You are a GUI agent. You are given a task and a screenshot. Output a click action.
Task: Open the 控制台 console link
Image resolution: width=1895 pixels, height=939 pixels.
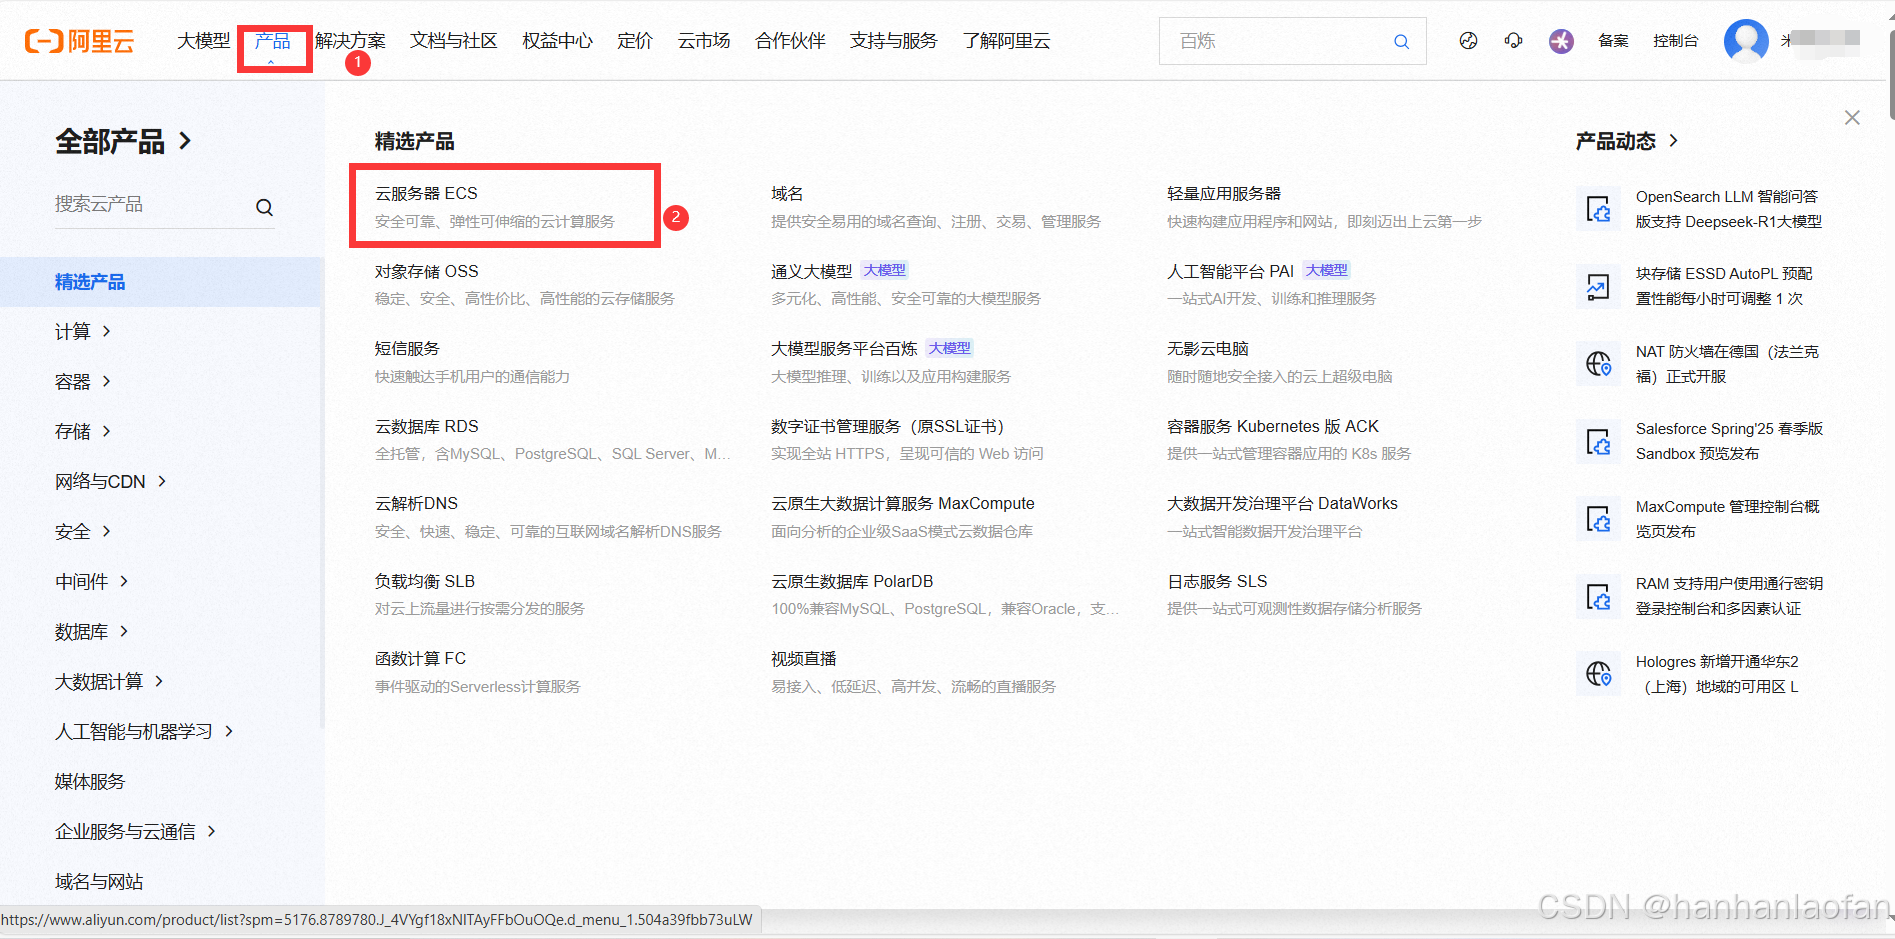(1675, 41)
